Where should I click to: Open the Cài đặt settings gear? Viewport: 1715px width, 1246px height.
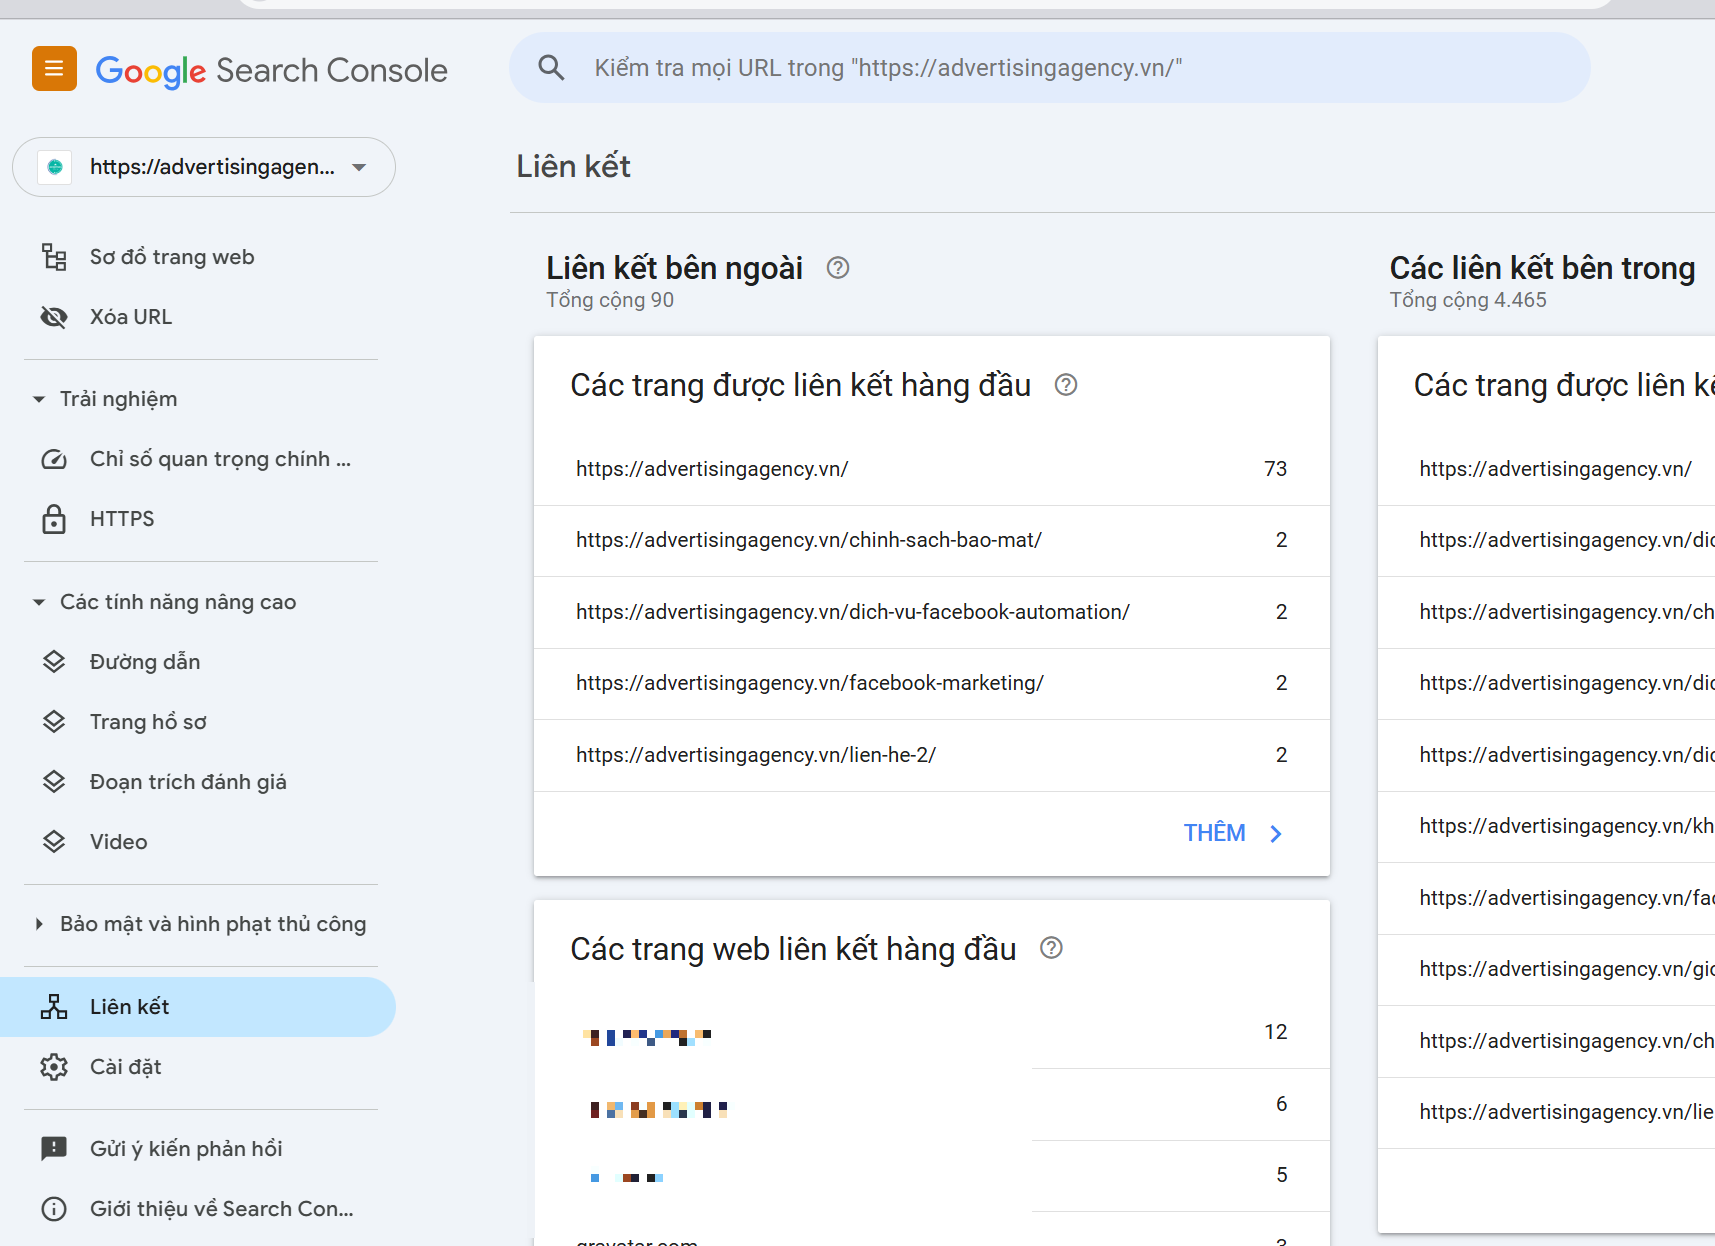click(54, 1066)
